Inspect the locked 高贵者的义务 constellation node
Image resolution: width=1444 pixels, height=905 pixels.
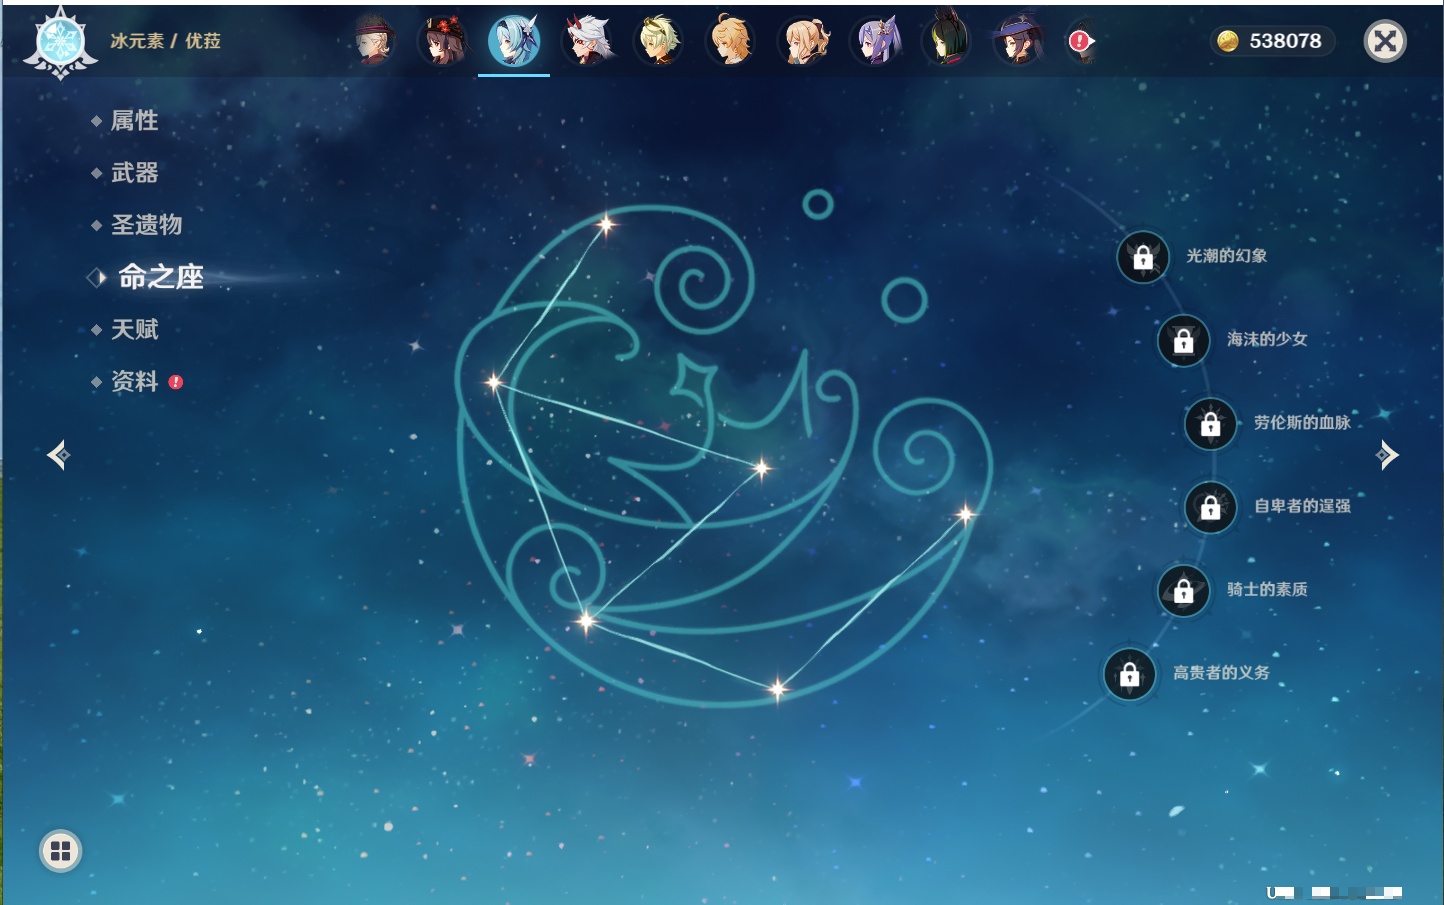tap(1130, 674)
